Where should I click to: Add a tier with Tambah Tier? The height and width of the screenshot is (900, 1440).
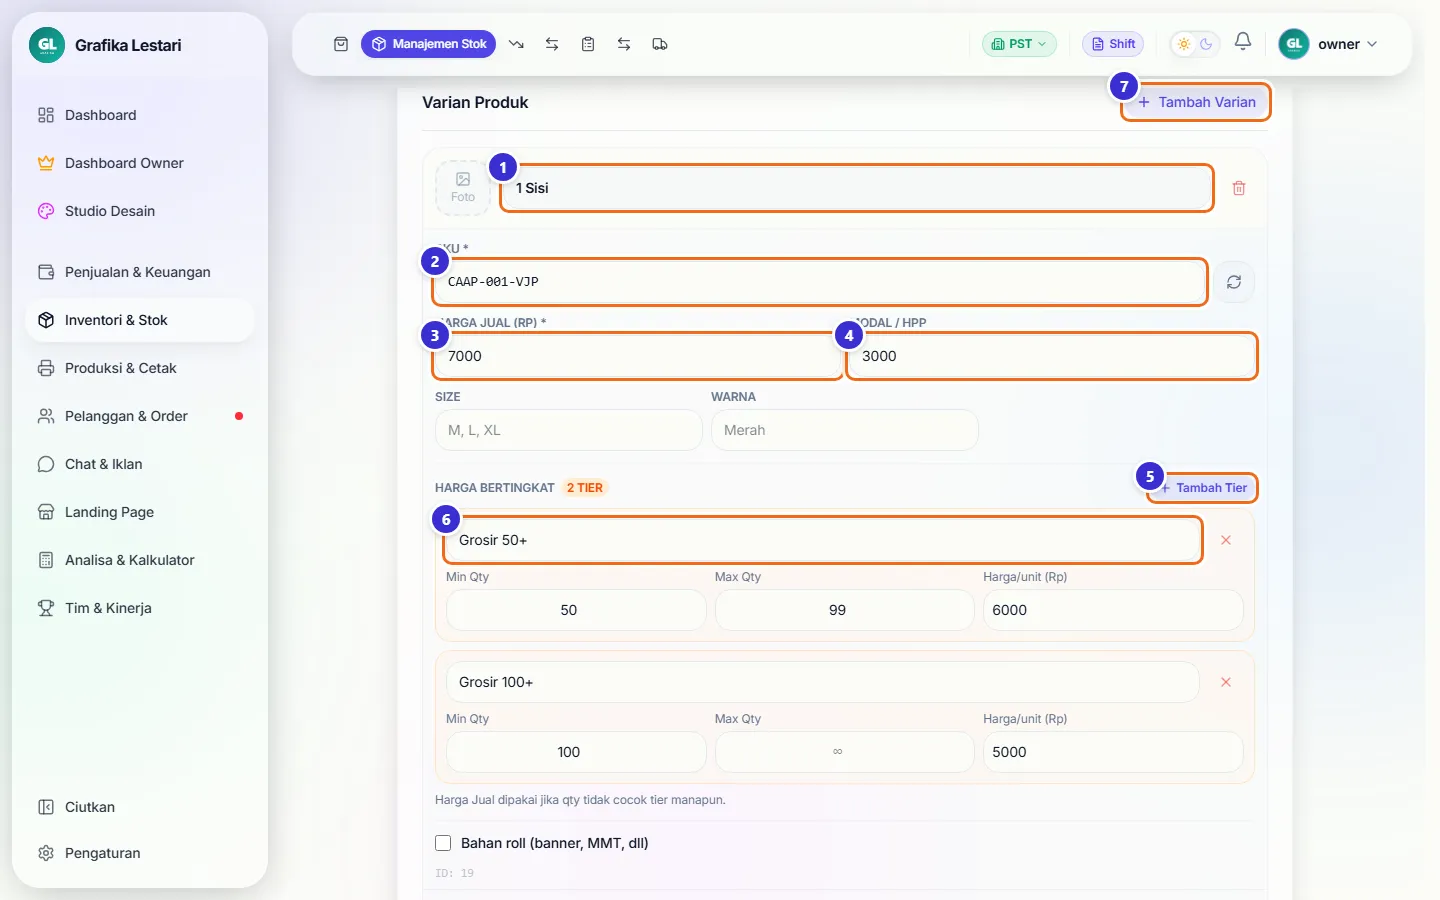coord(1203,488)
